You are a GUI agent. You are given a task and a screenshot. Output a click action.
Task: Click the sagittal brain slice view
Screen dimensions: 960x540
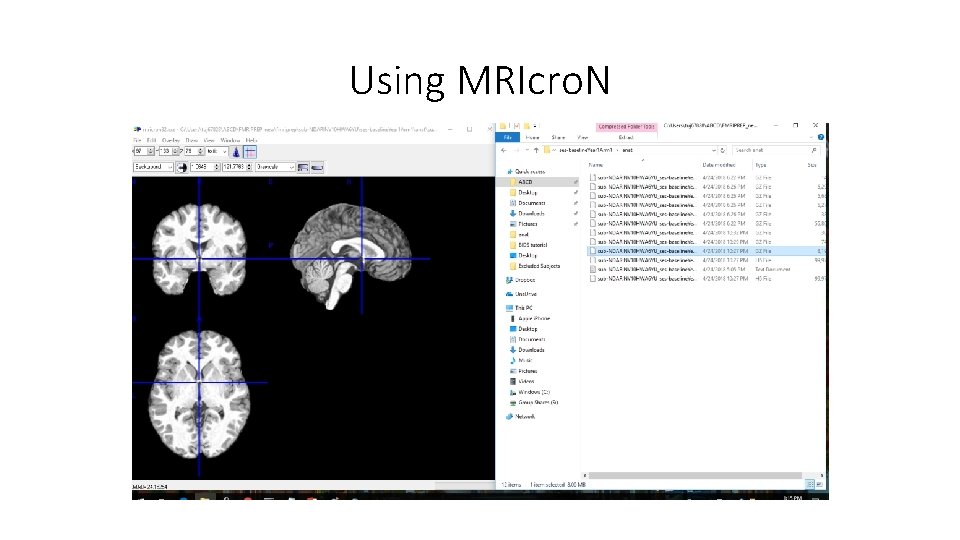[x=352, y=257]
